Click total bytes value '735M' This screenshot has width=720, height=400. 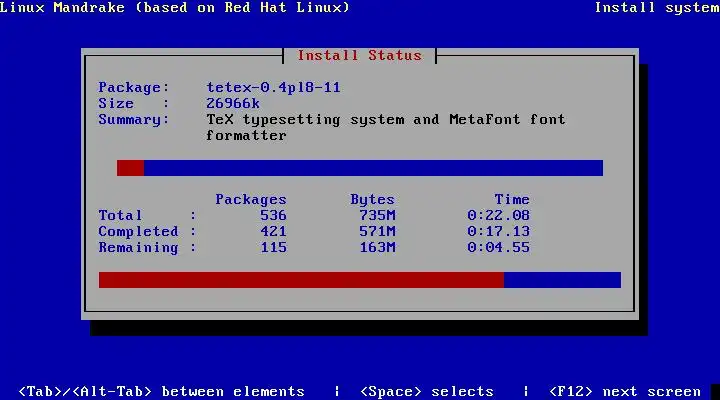tap(377, 215)
